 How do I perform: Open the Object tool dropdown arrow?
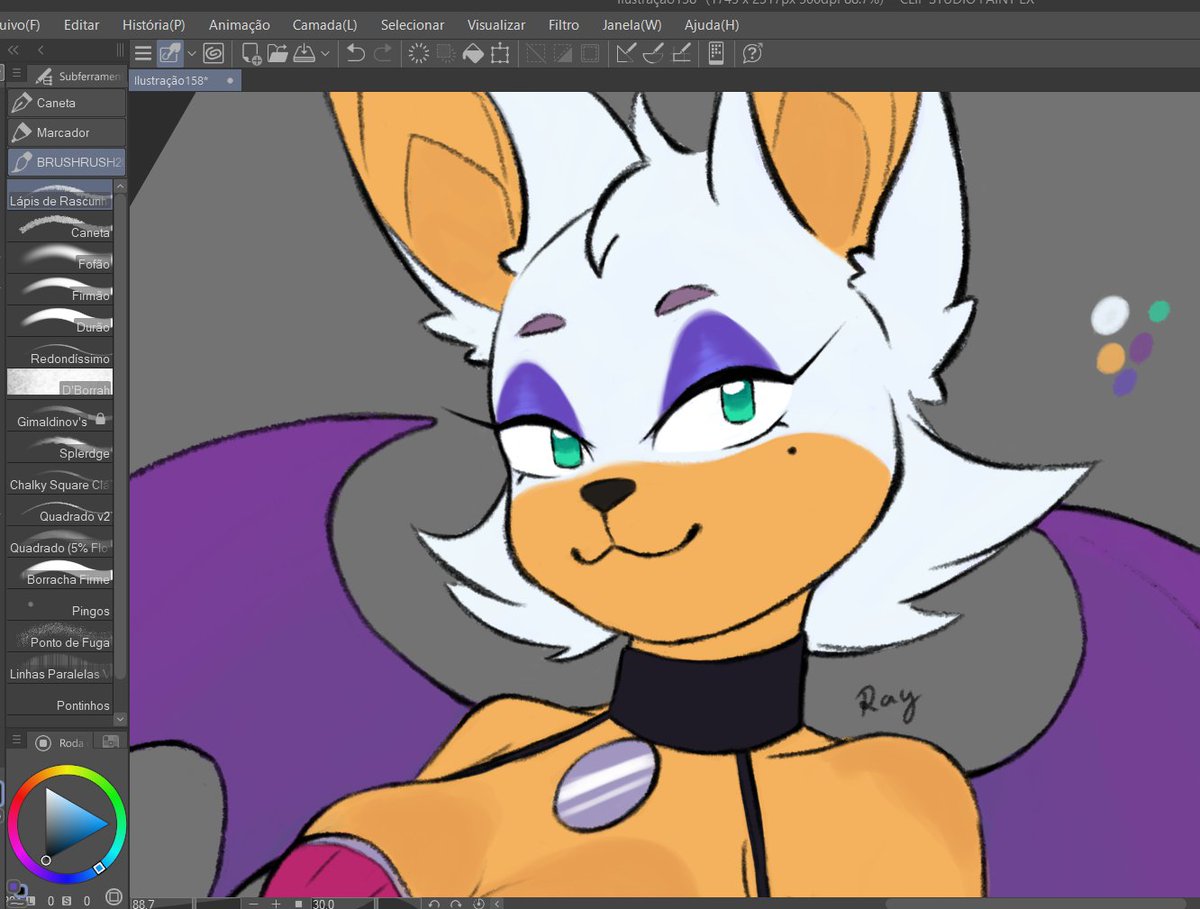(191, 54)
